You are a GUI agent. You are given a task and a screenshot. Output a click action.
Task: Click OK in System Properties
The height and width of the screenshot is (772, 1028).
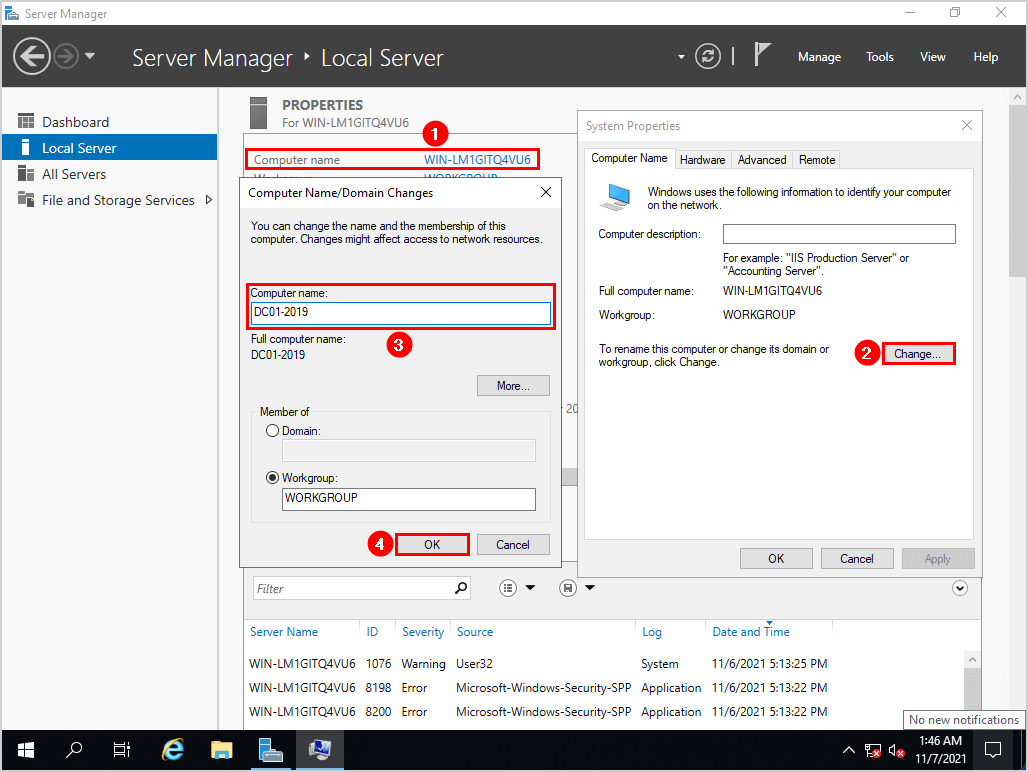click(x=776, y=558)
